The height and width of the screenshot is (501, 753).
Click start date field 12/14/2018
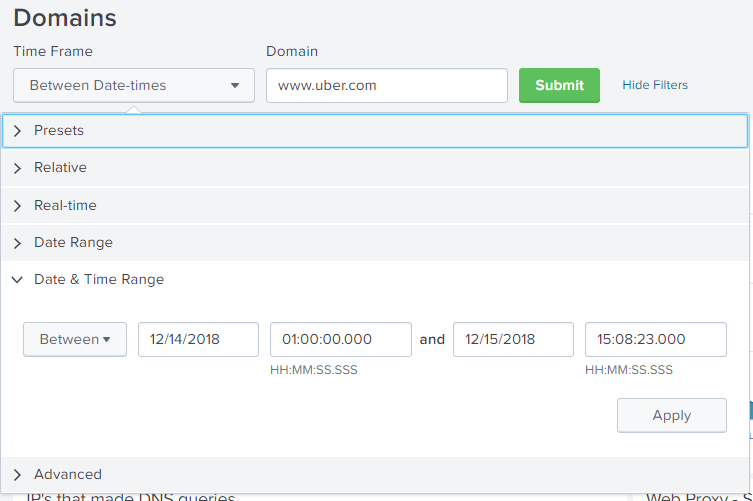198,340
